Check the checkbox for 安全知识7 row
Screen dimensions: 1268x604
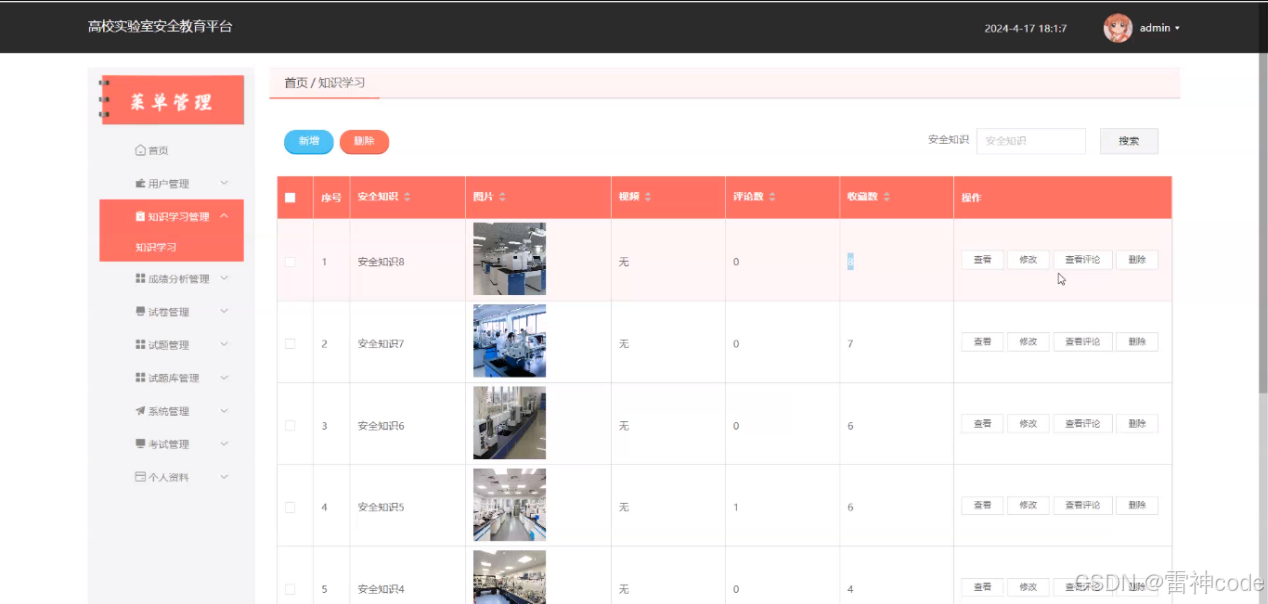point(291,341)
